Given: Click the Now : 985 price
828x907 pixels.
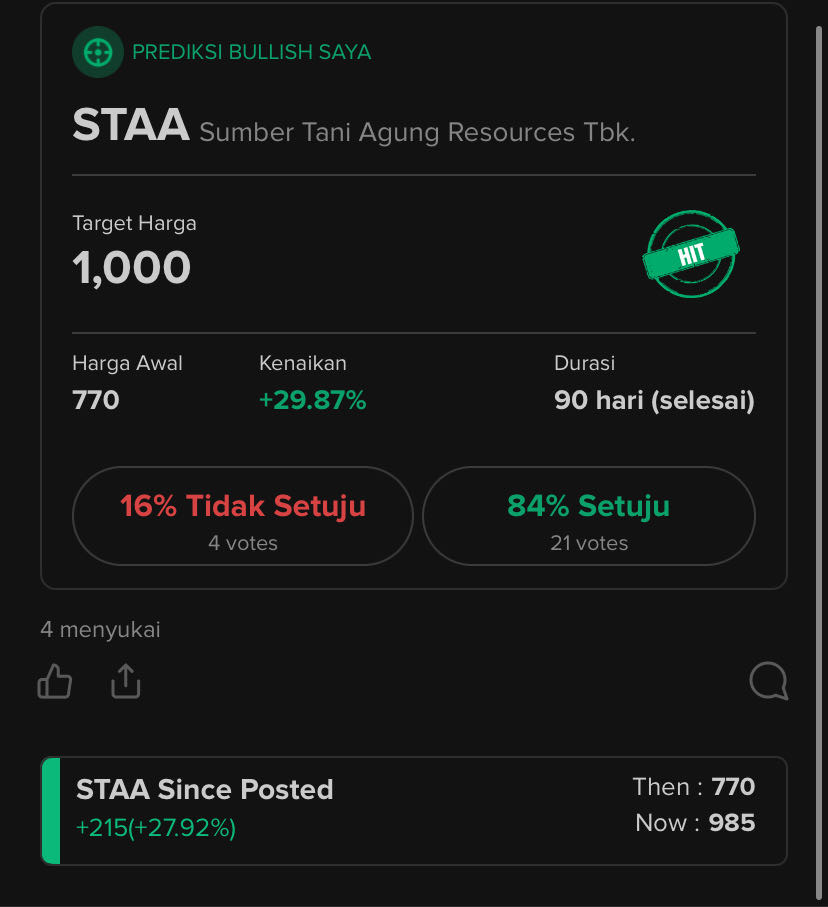Looking at the screenshot, I should pos(695,823).
